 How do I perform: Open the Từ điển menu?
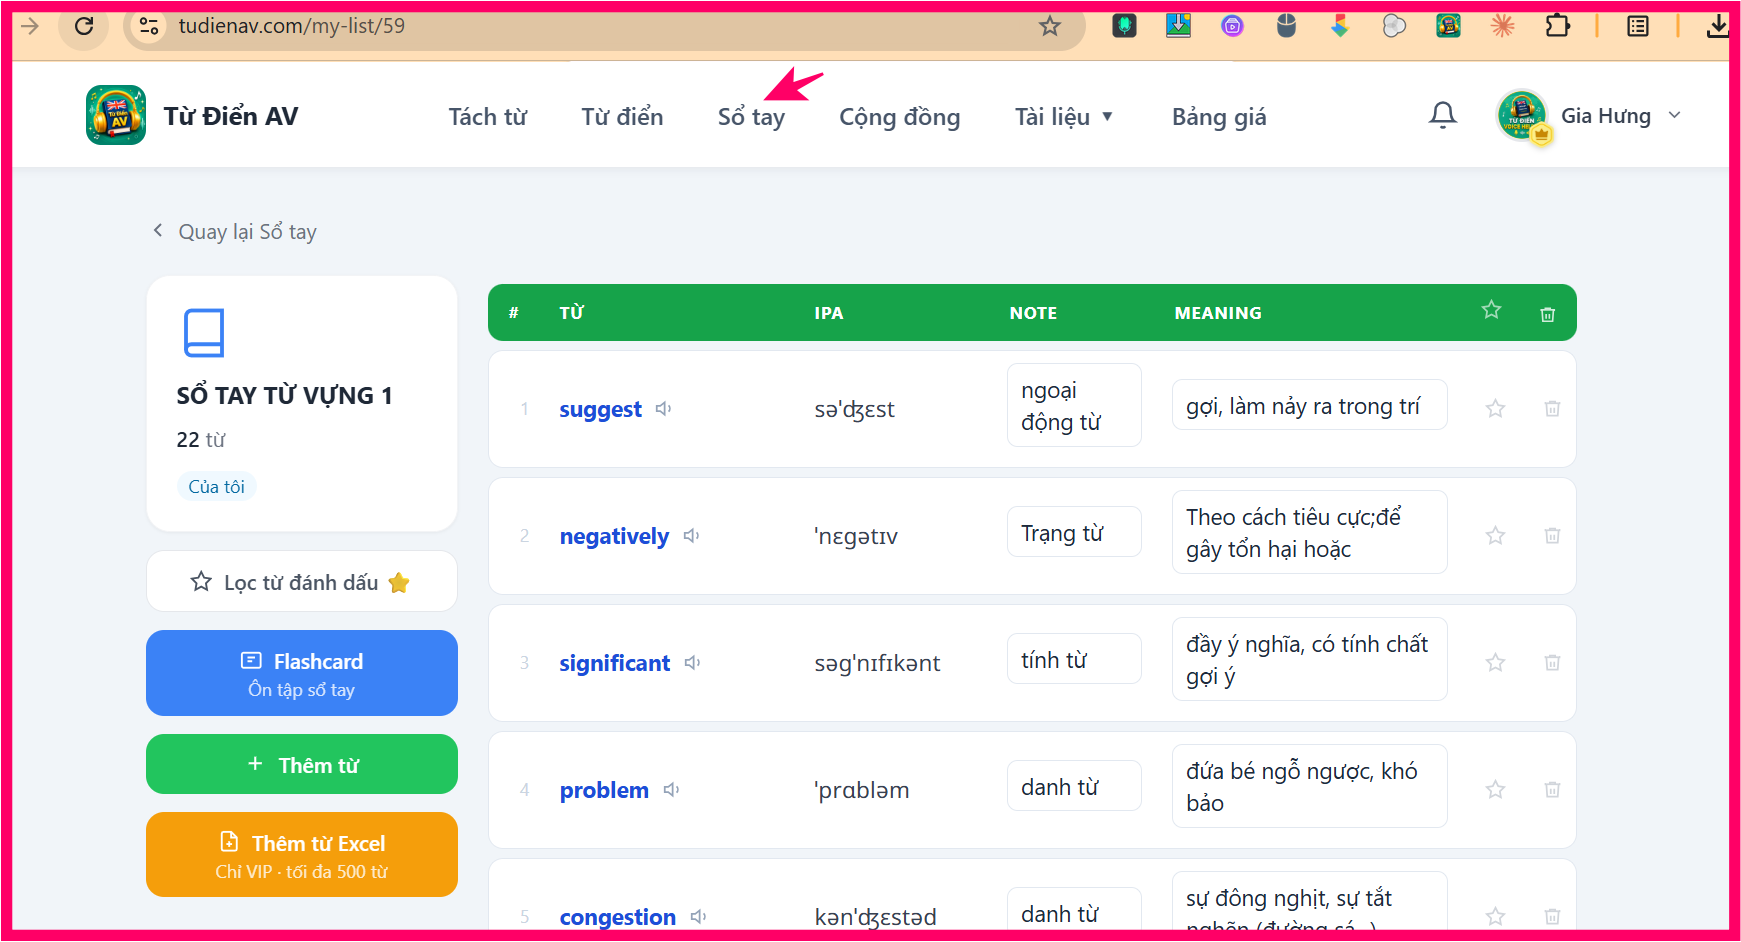tap(622, 117)
